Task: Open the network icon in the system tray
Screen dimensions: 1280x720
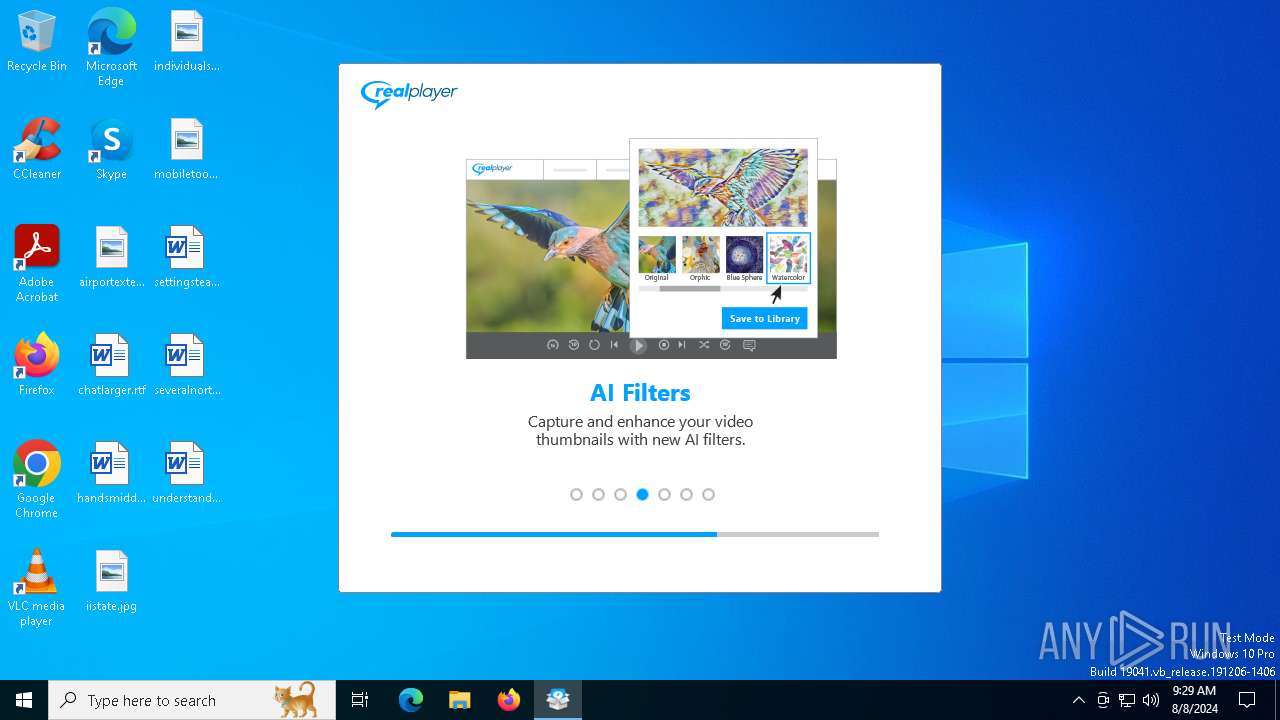Action: [1127, 700]
